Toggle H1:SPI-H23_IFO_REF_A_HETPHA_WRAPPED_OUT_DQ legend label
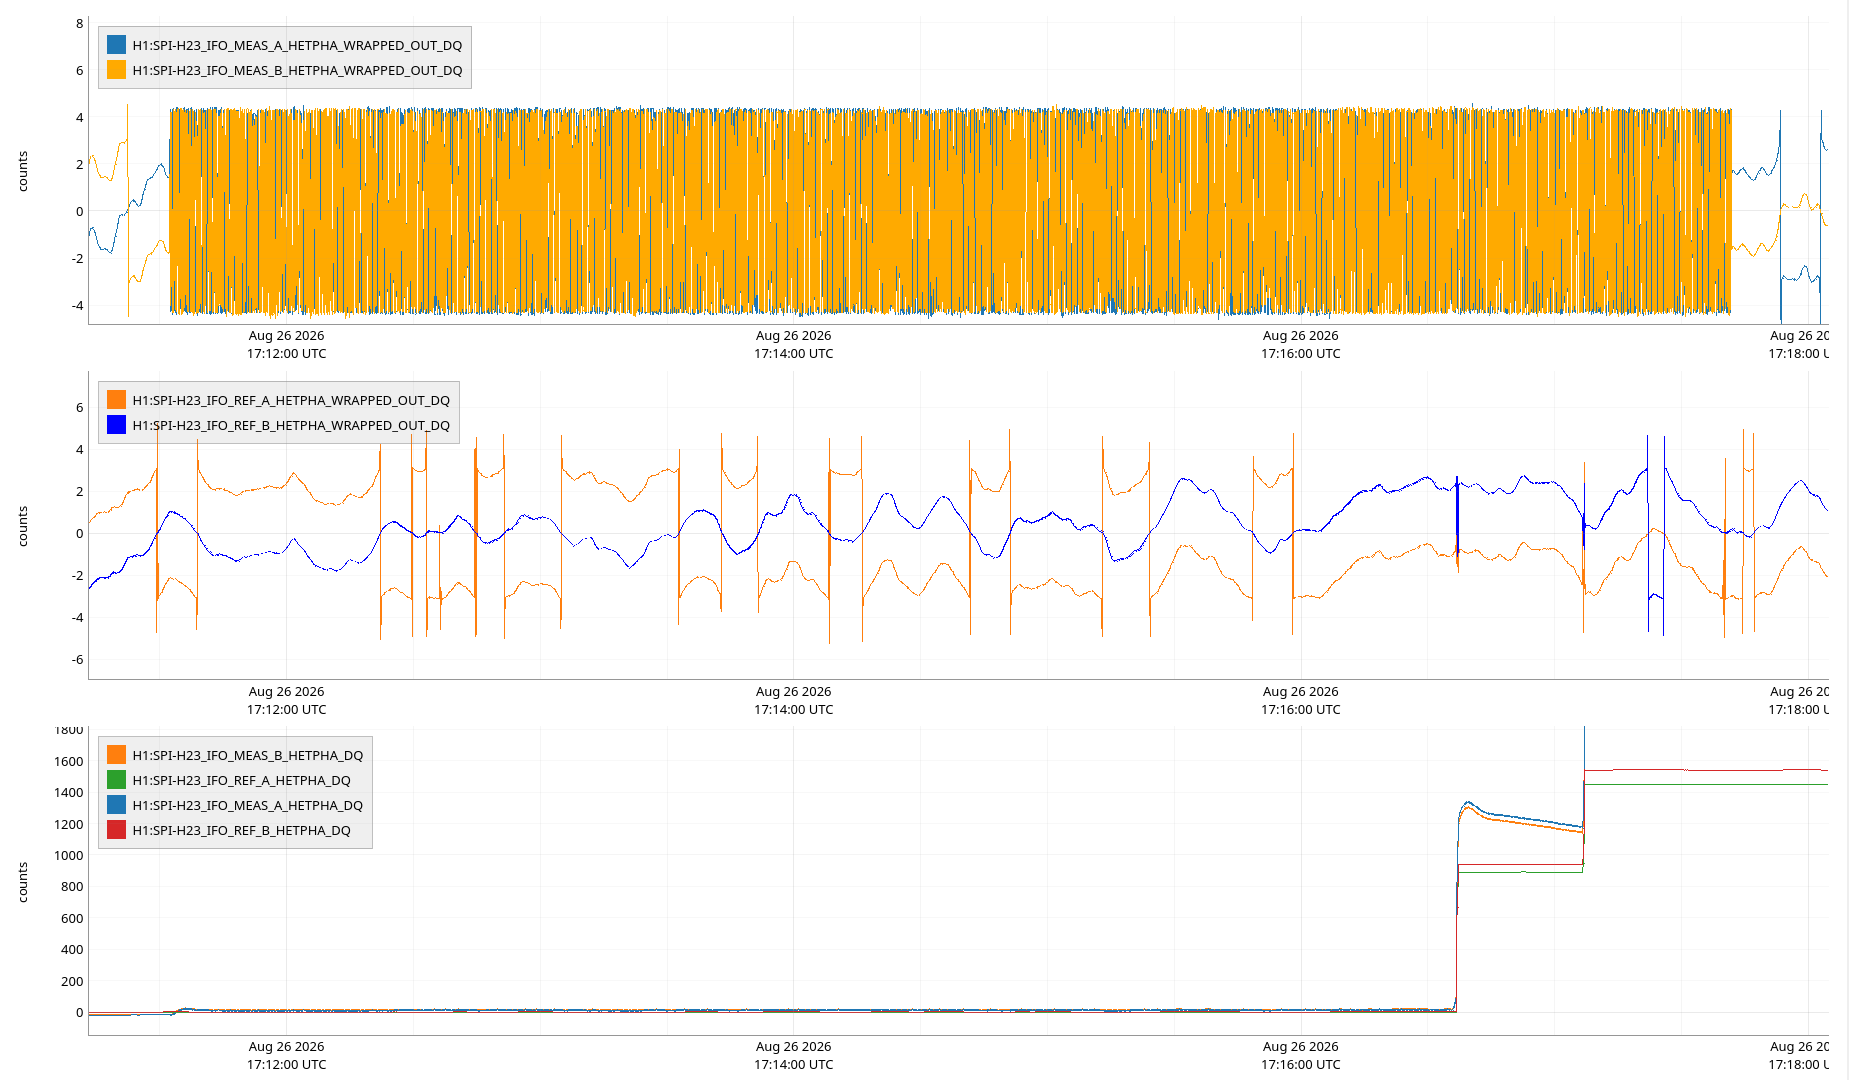 291,400
